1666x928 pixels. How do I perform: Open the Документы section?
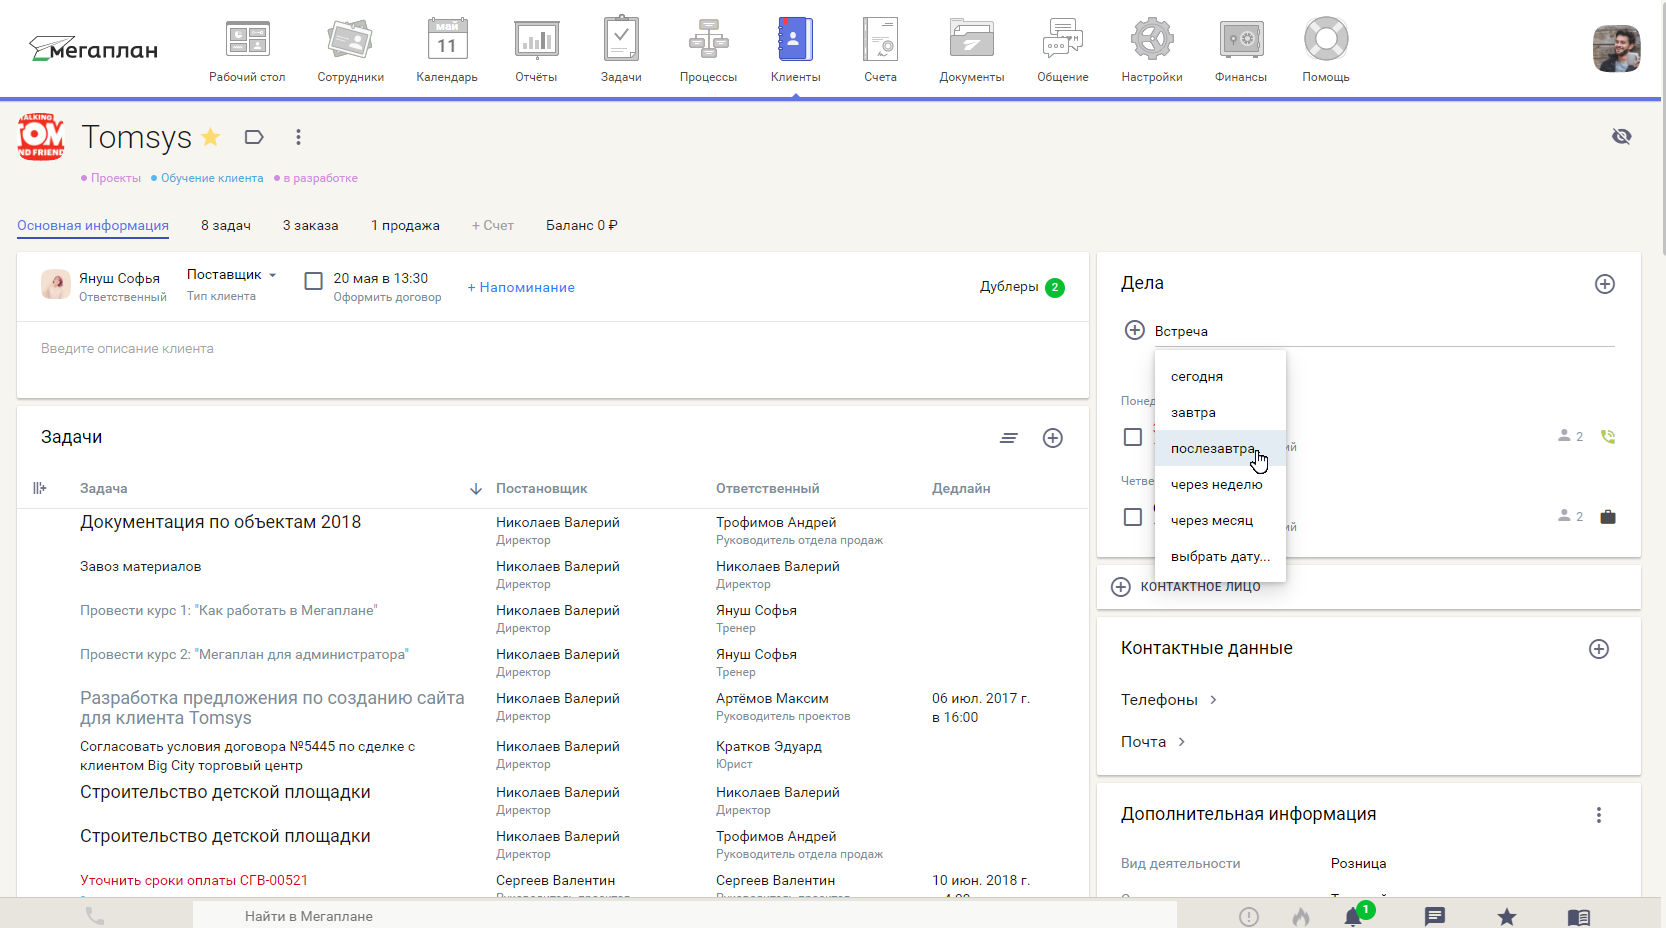point(971,50)
